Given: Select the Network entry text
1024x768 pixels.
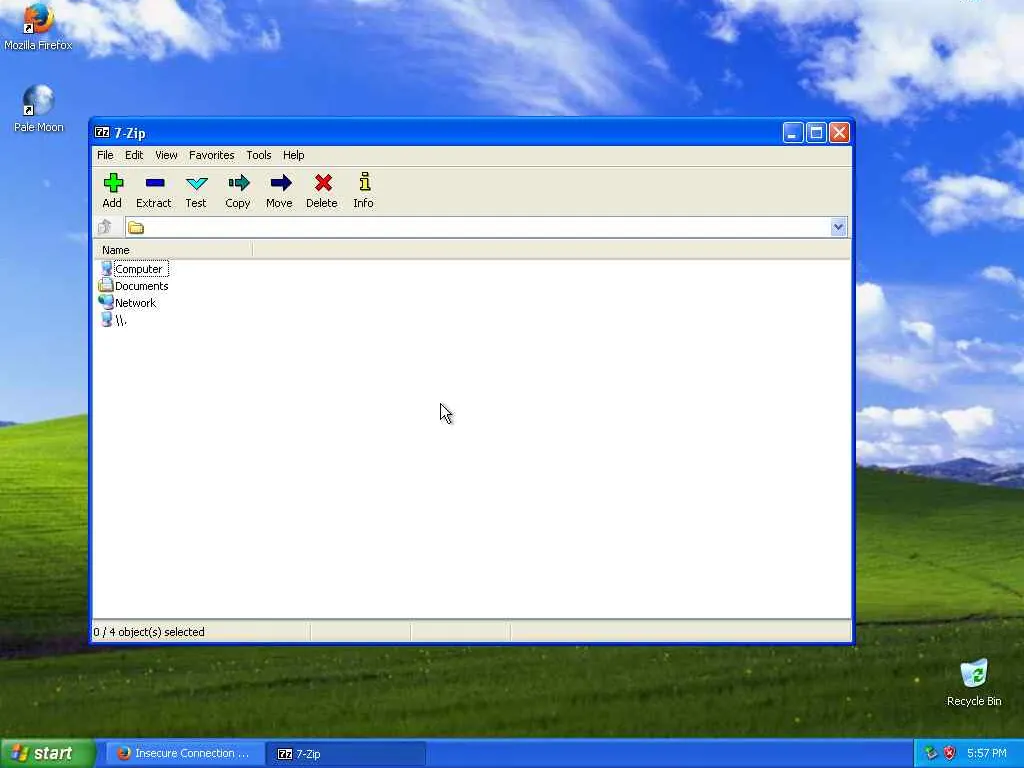Looking at the screenshot, I should point(136,303).
